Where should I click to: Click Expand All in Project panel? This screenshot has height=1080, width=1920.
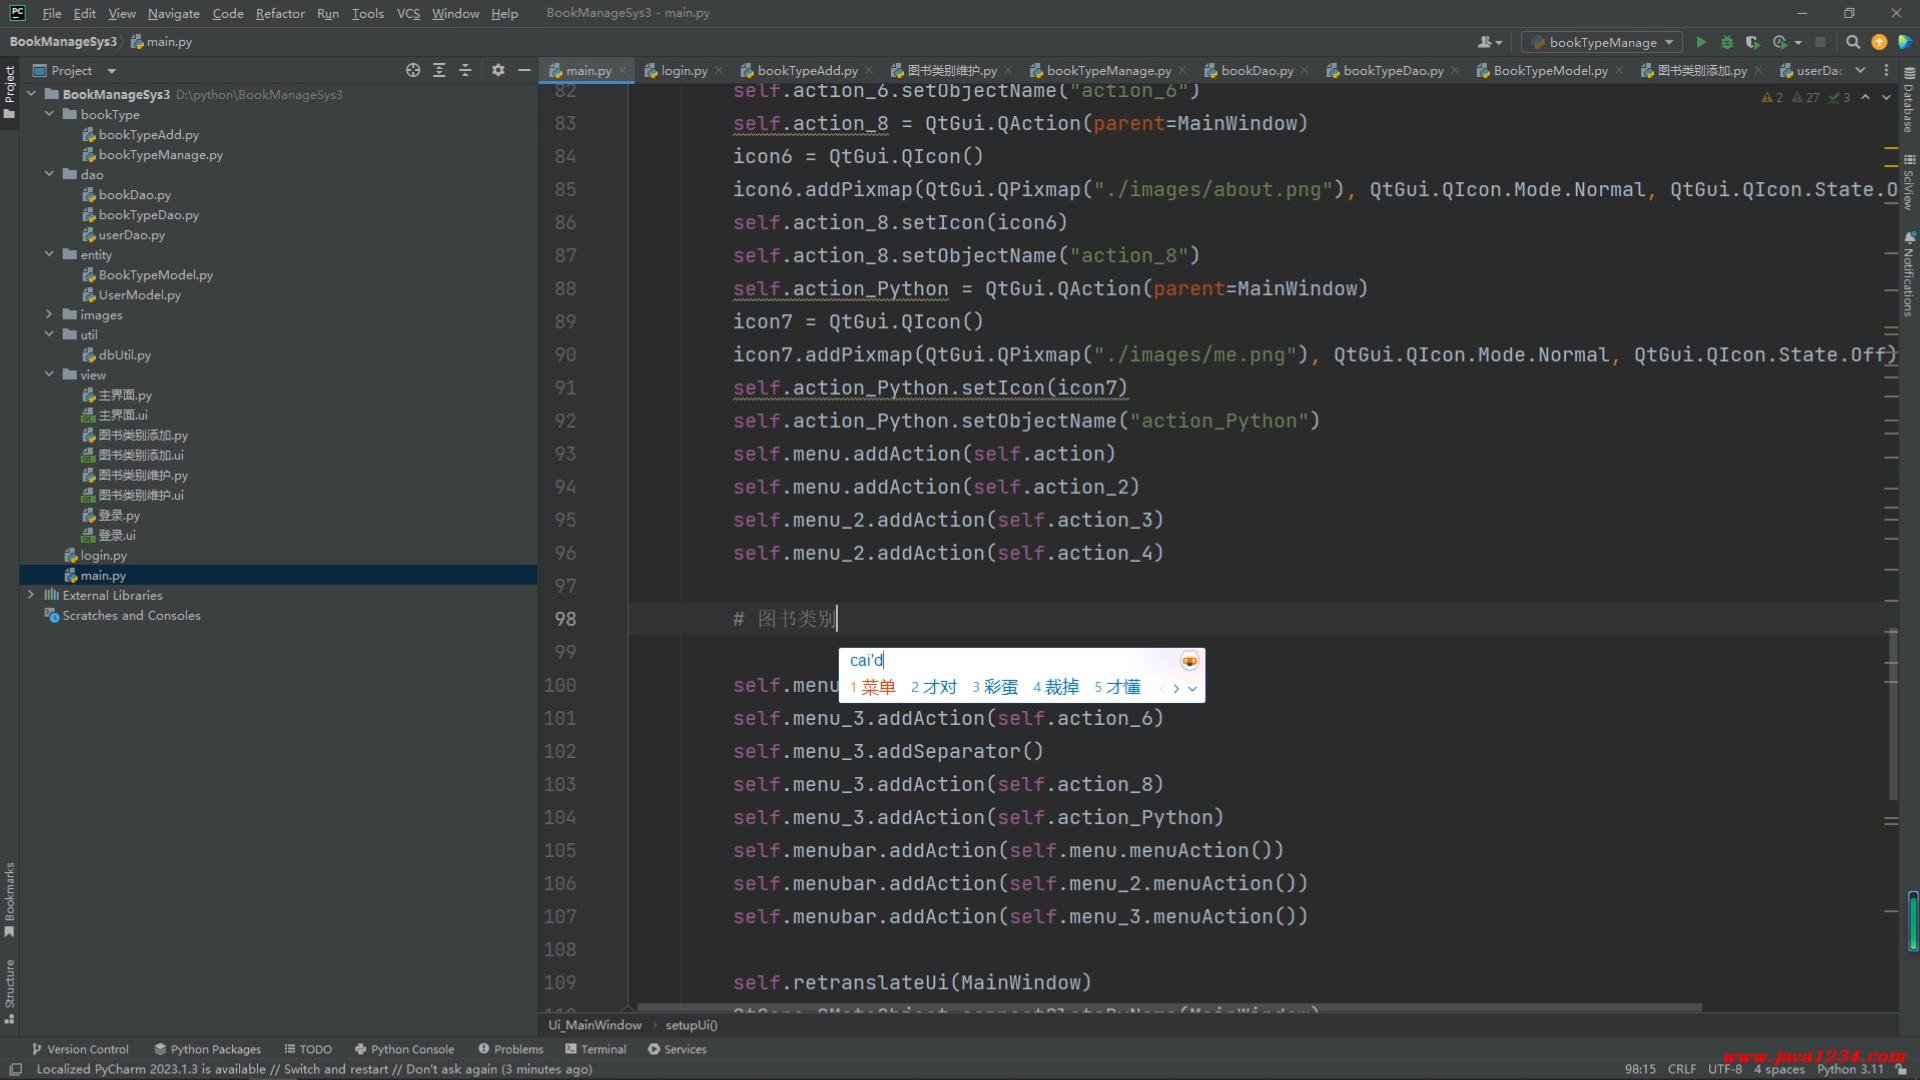[x=439, y=70]
